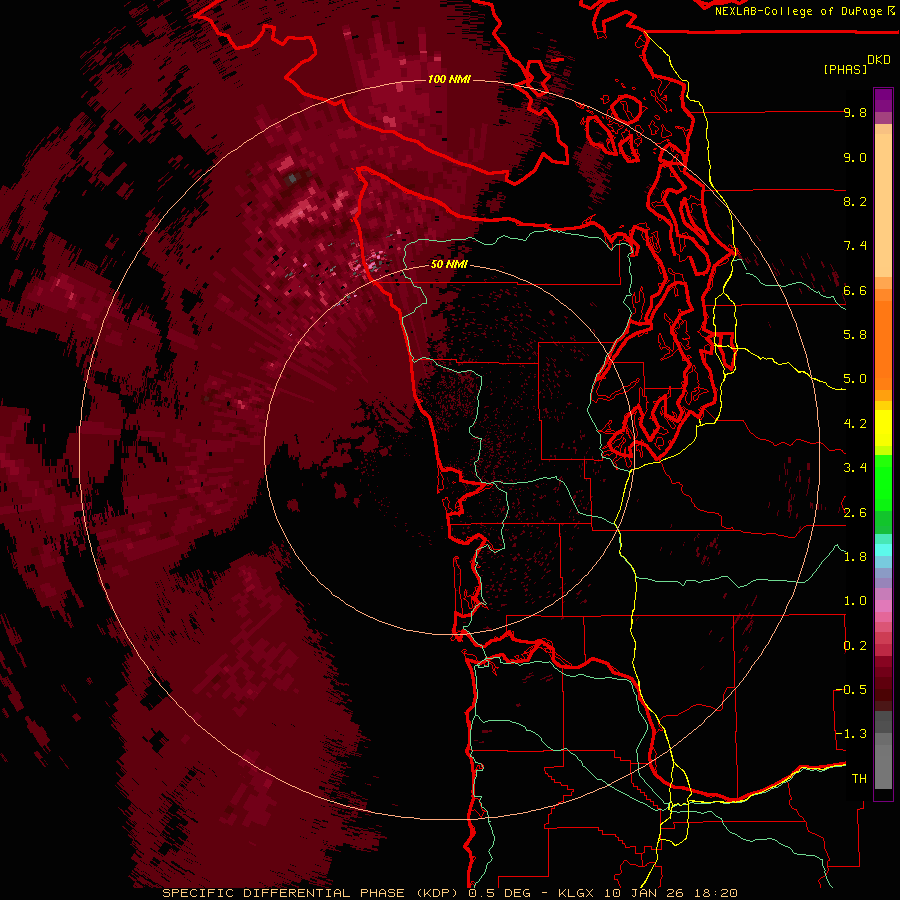Click the 100 NMI range ring label
The image size is (900, 900).
pyautogui.click(x=449, y=79)
